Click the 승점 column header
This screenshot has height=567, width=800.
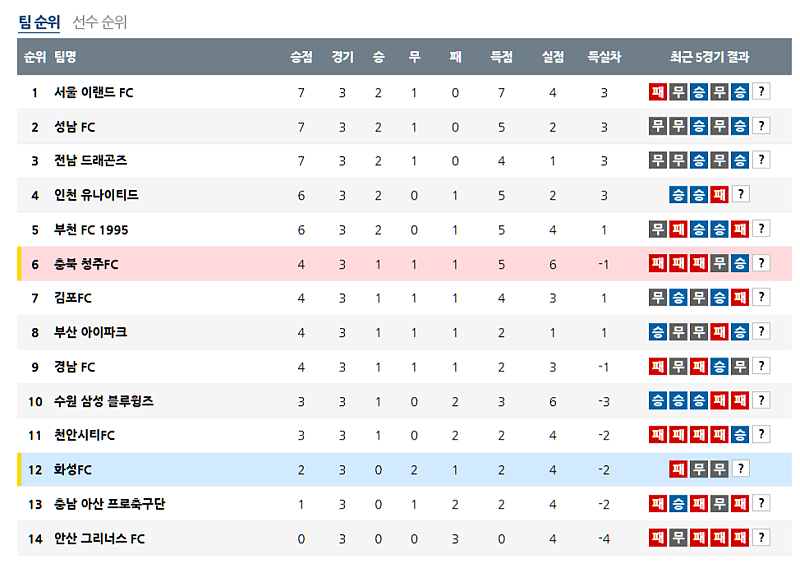pos(301,57)
